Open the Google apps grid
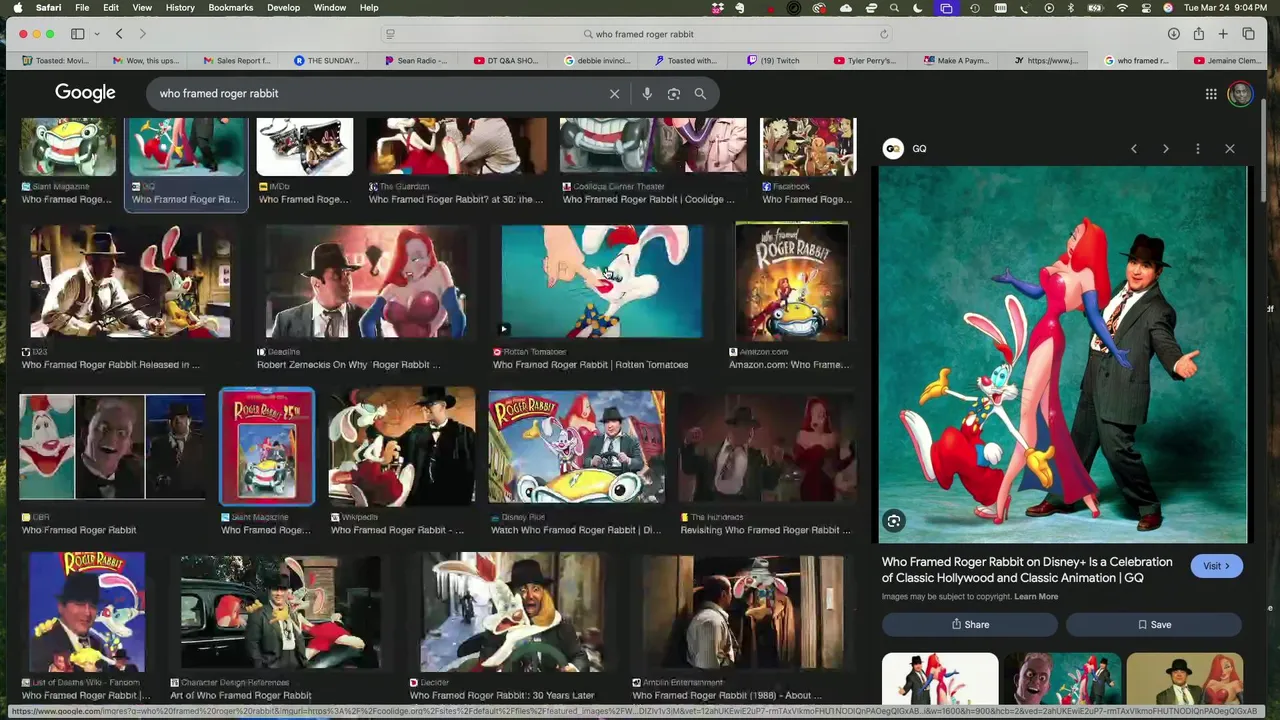 point(1211,94)
